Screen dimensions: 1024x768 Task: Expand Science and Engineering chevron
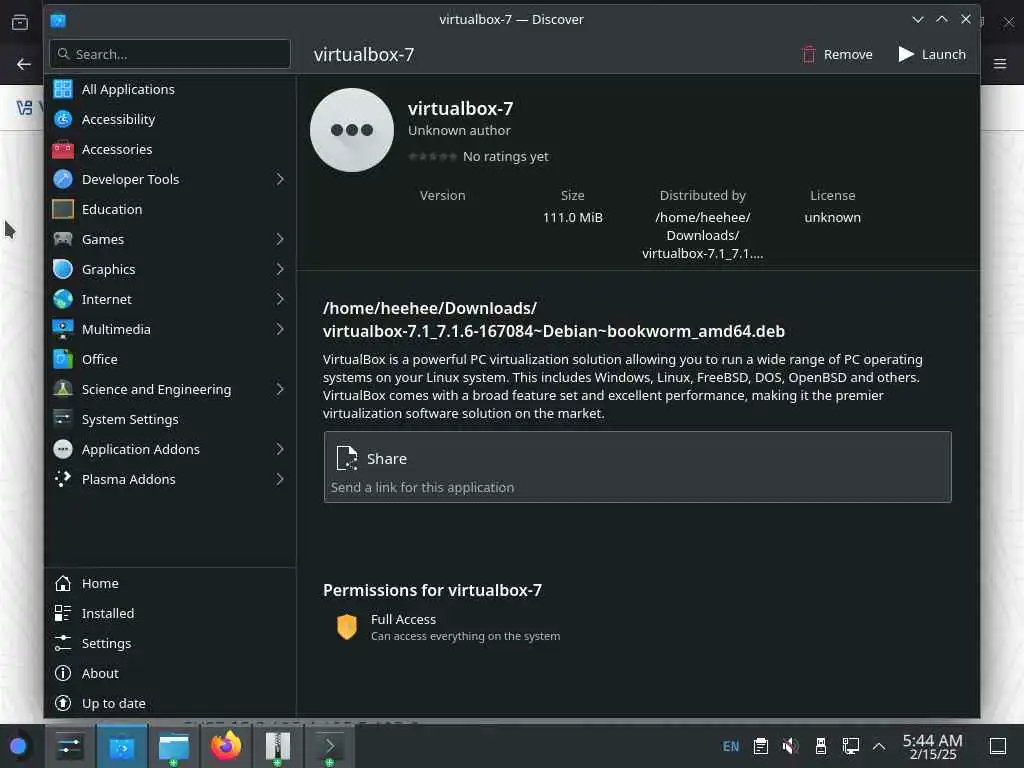[280, 389]
